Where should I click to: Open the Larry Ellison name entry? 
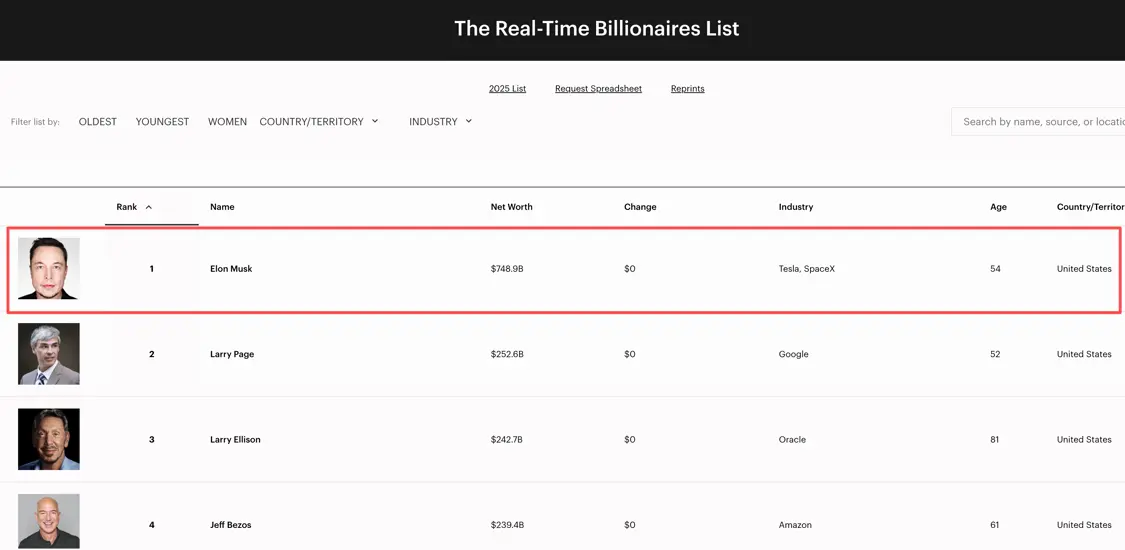235,440
